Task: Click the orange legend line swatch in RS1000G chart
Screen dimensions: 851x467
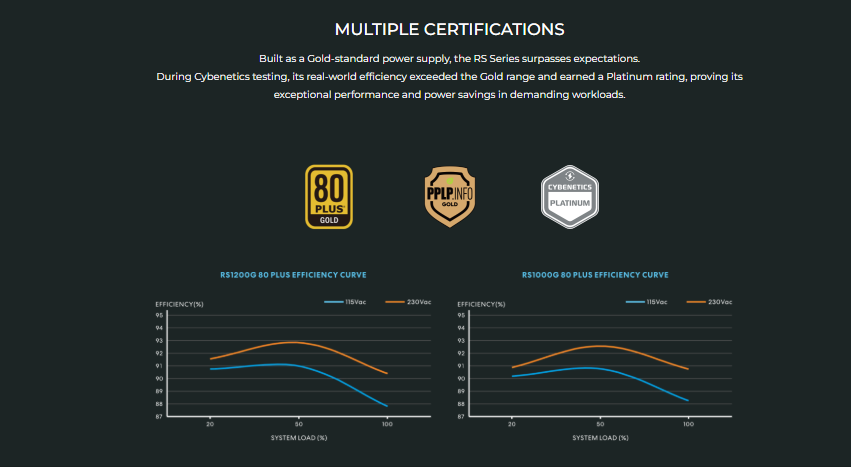Action: 695,301
